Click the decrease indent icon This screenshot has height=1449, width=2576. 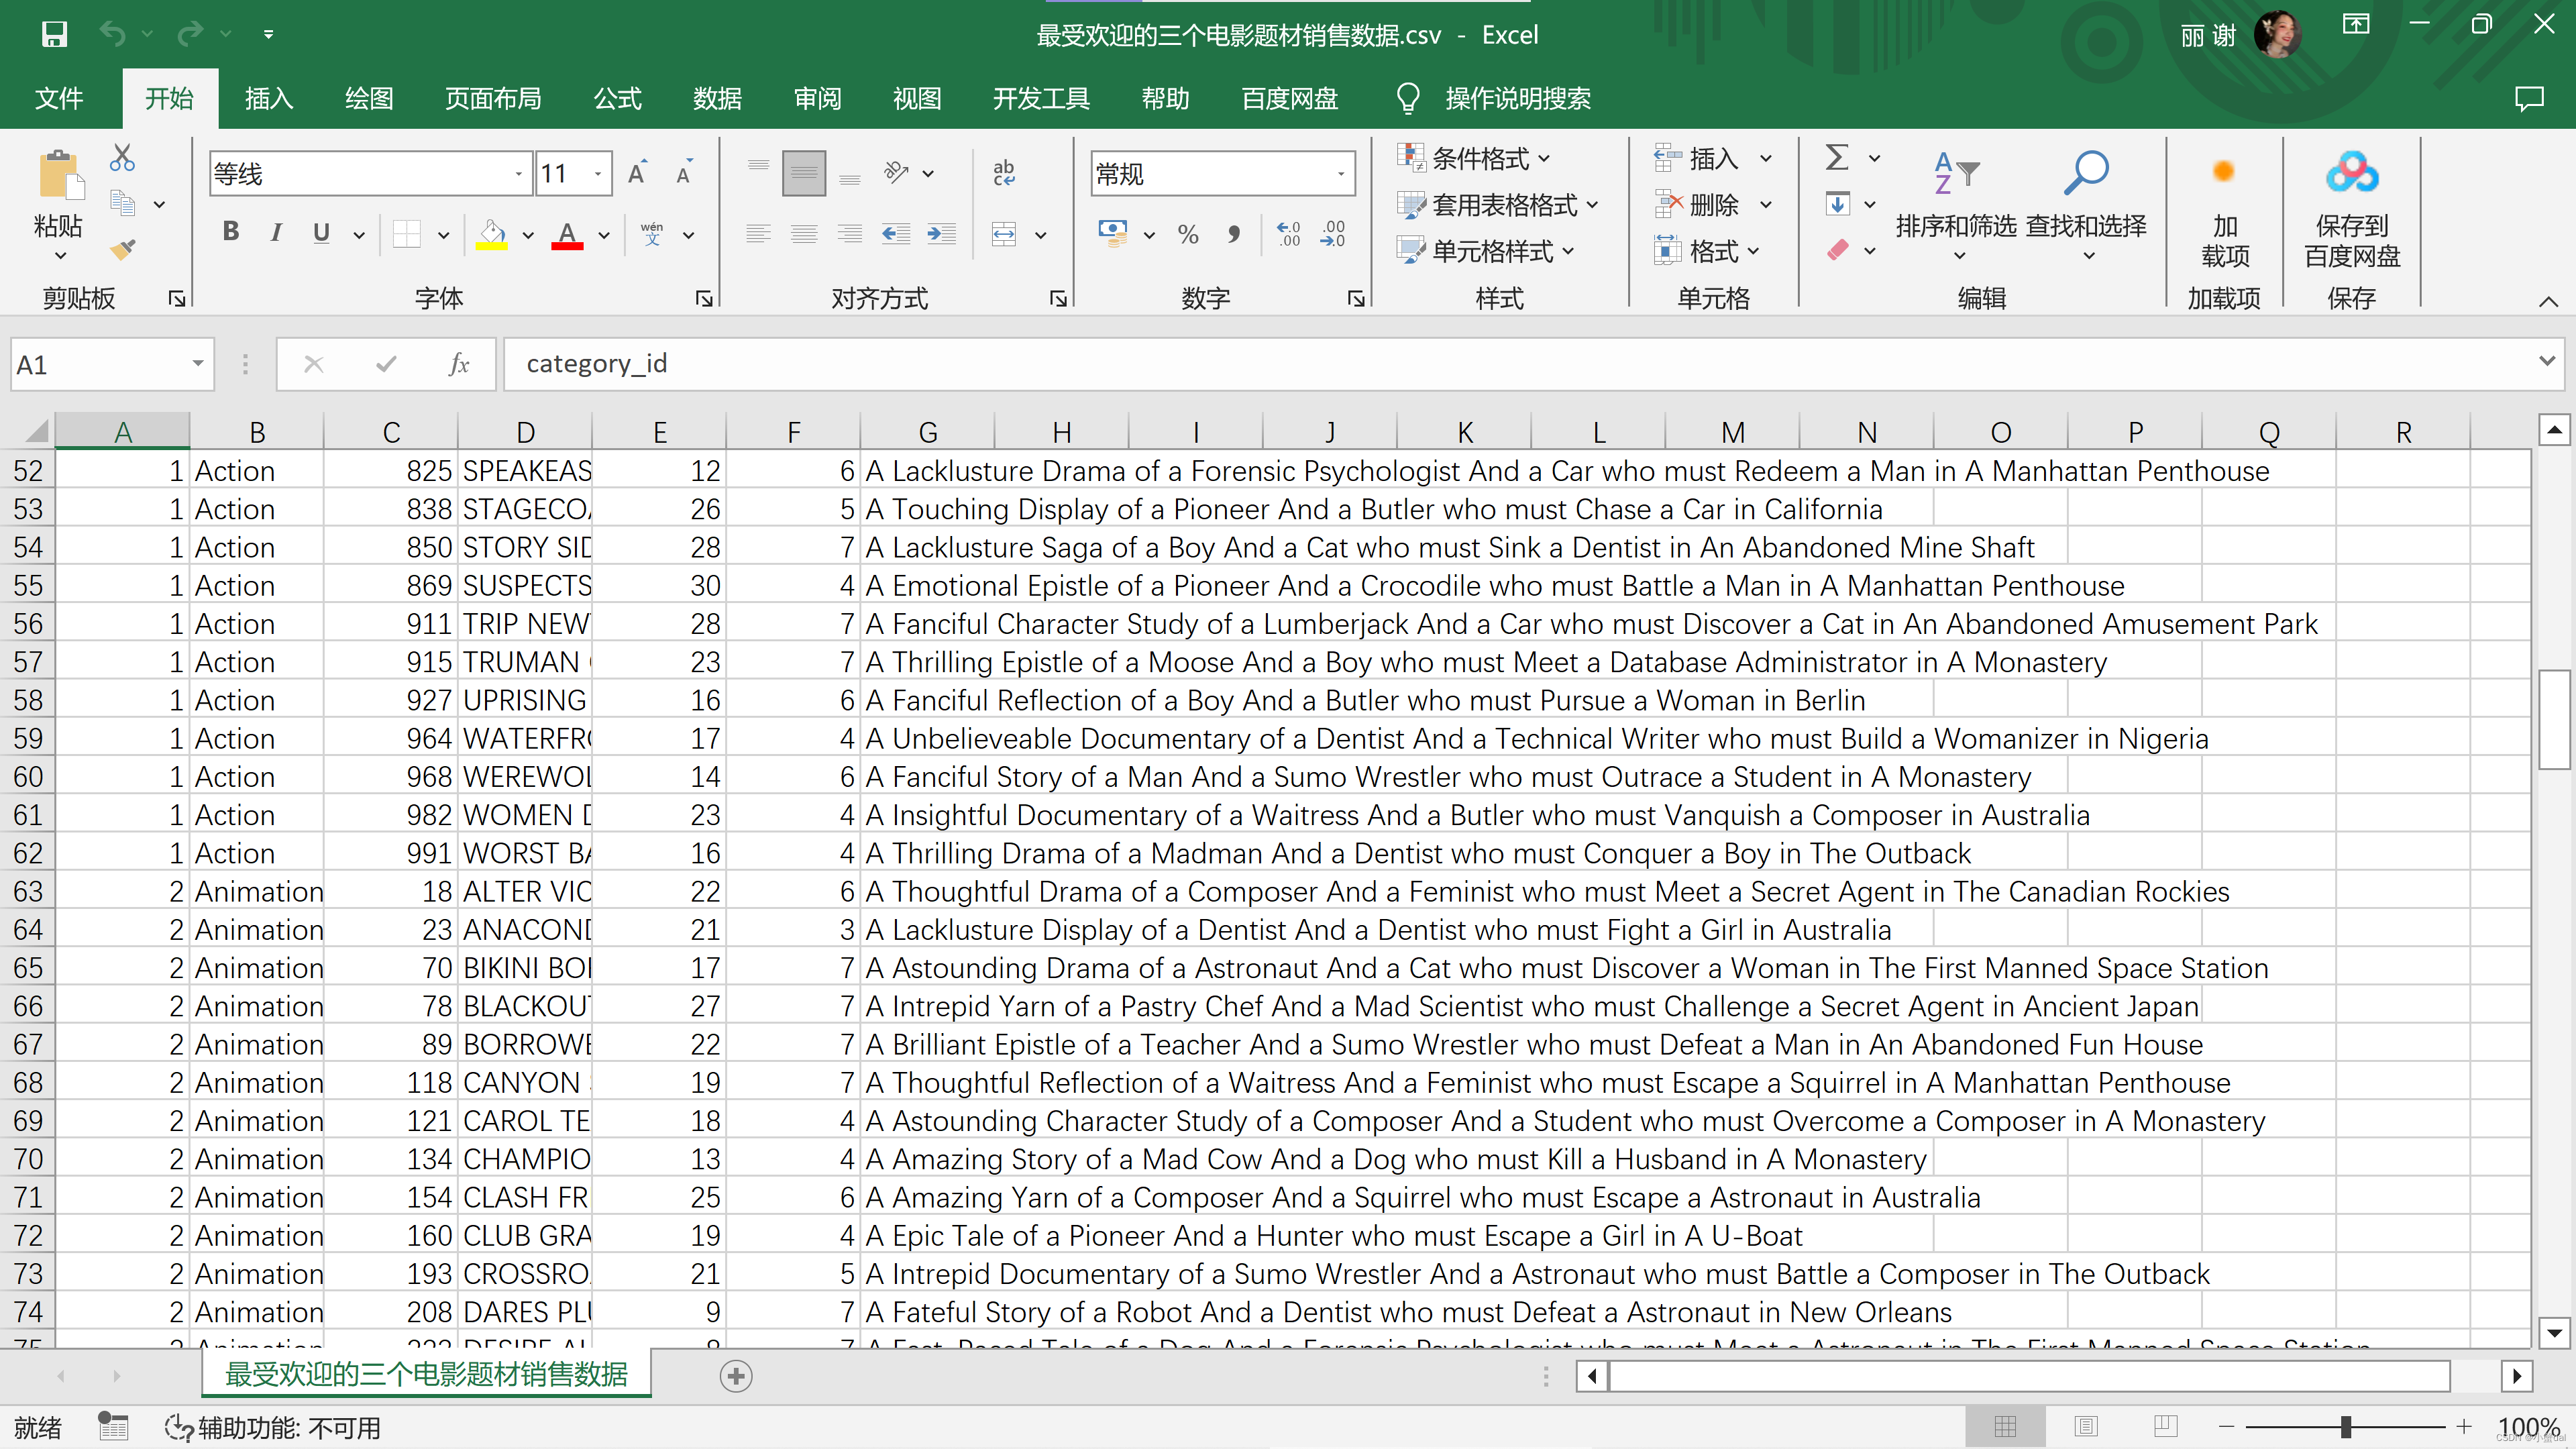pyautogui.click(x=896, y=234)
